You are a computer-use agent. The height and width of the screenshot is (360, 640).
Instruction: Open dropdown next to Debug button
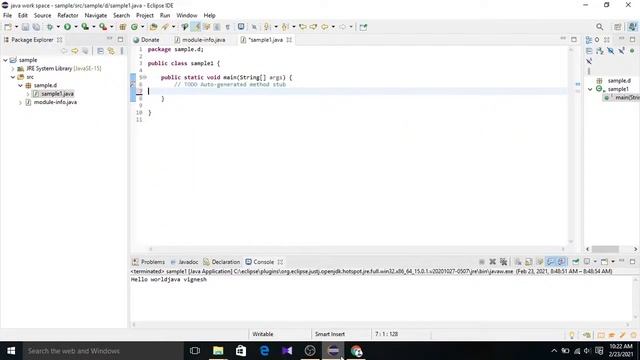click(x=58, y=27)
